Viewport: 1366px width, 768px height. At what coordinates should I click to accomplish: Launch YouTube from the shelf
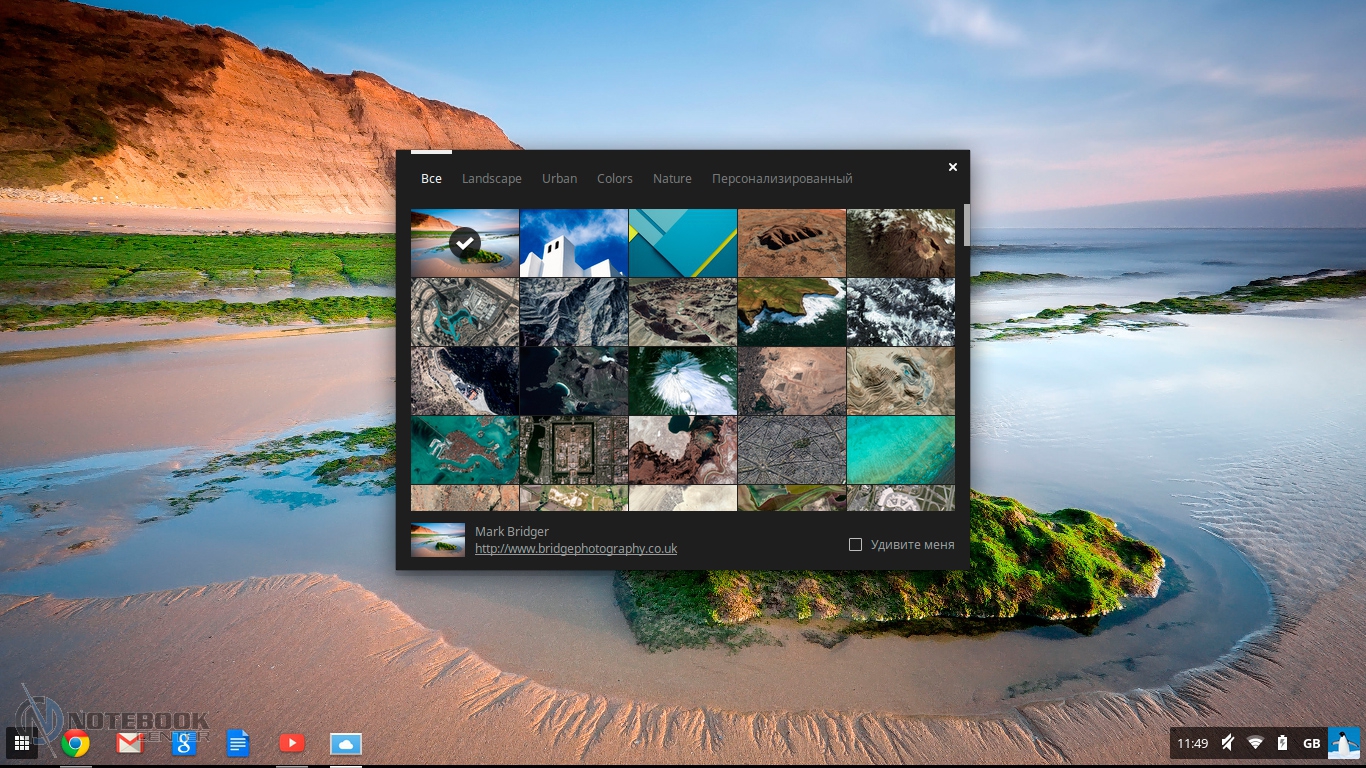click(x=291, y=743)
